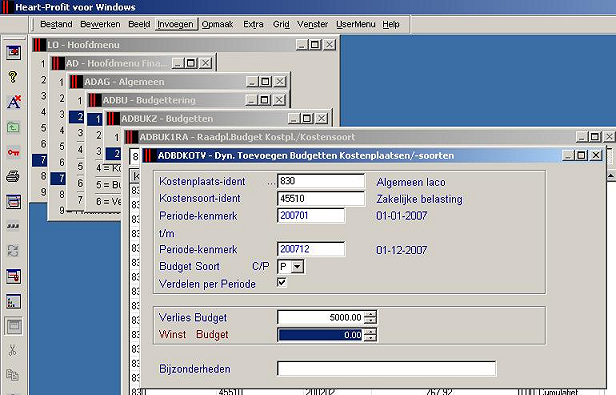Maximize the ADBDKOTV dialog window
Image resolution: width=616 pixels, height=395 pixels.
(581, 155)
